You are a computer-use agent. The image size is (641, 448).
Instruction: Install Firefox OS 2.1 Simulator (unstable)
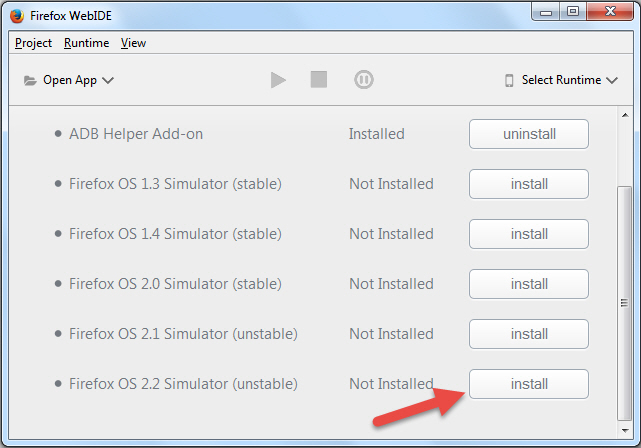pyautogui.click(x=529, y=334)
